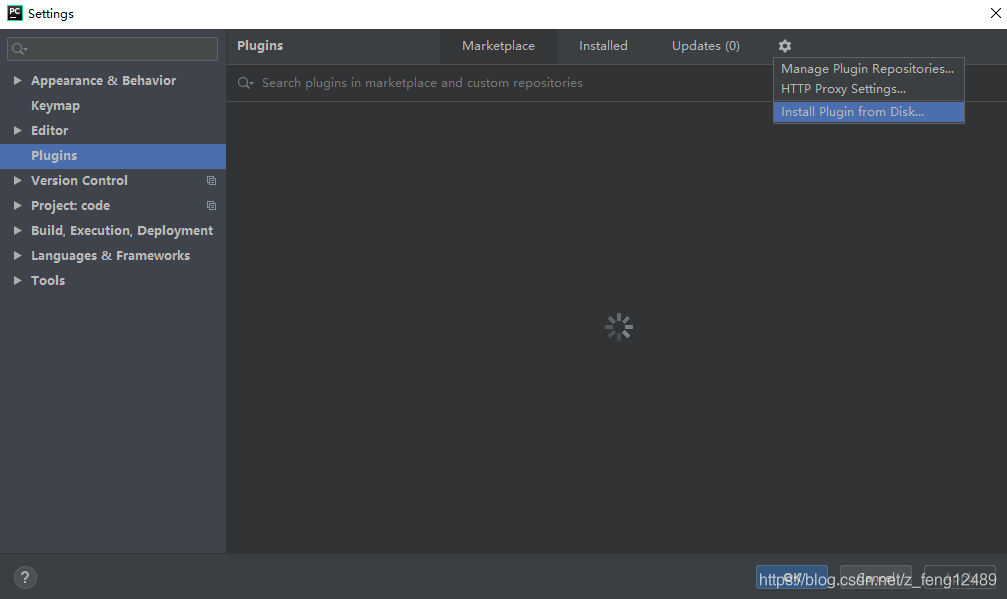Expand the Appearance & Behavior node
The image size is (1007, 599).
(17, 80)
